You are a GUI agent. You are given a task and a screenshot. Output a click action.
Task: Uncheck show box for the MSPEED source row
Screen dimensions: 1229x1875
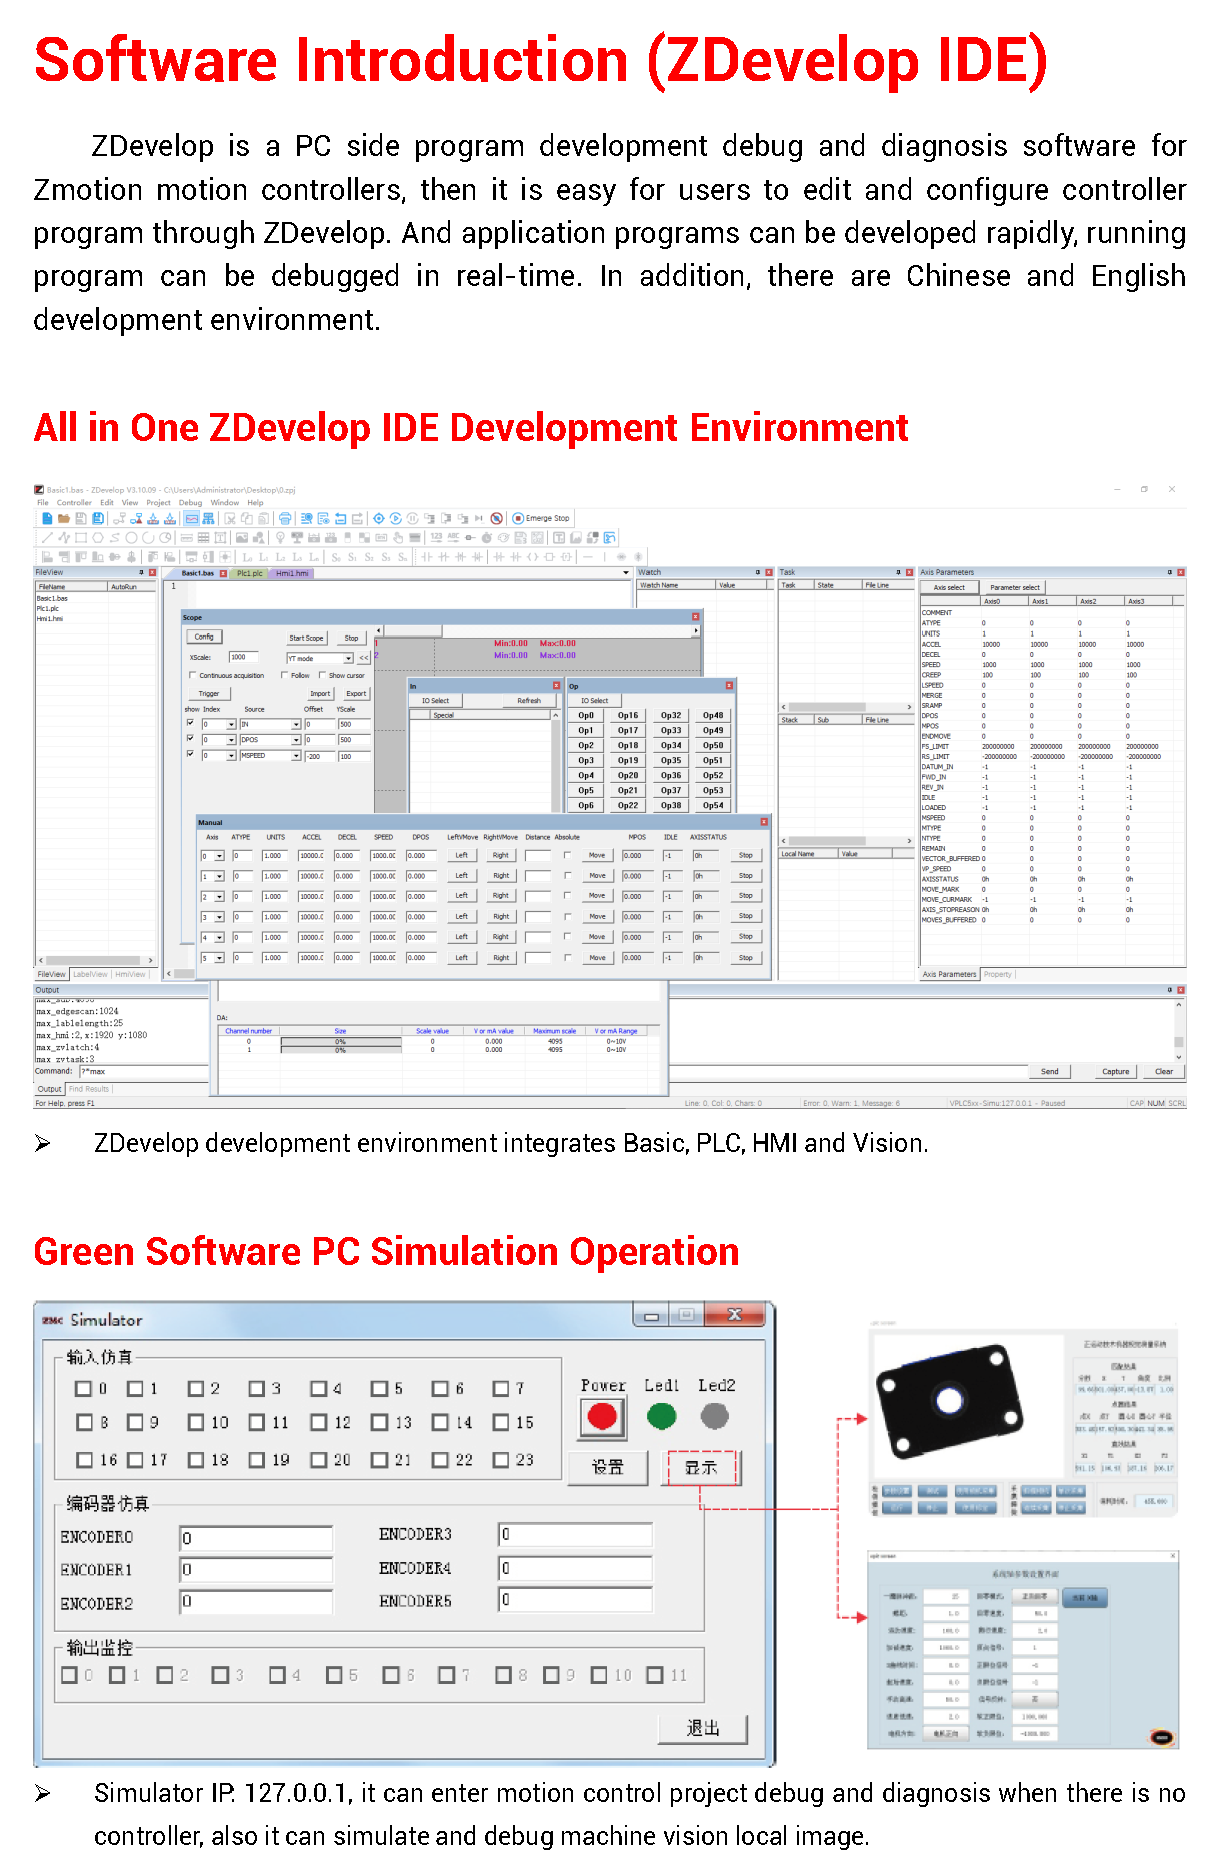(190, 755)
